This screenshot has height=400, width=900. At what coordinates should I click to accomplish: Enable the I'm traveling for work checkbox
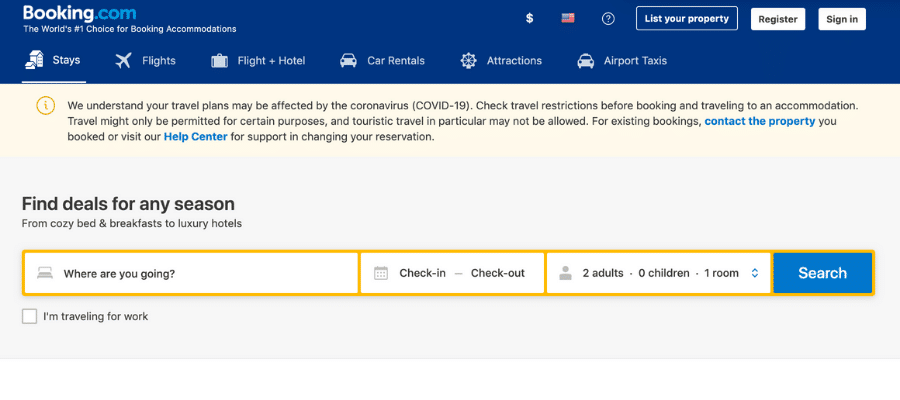pos(30,316)
